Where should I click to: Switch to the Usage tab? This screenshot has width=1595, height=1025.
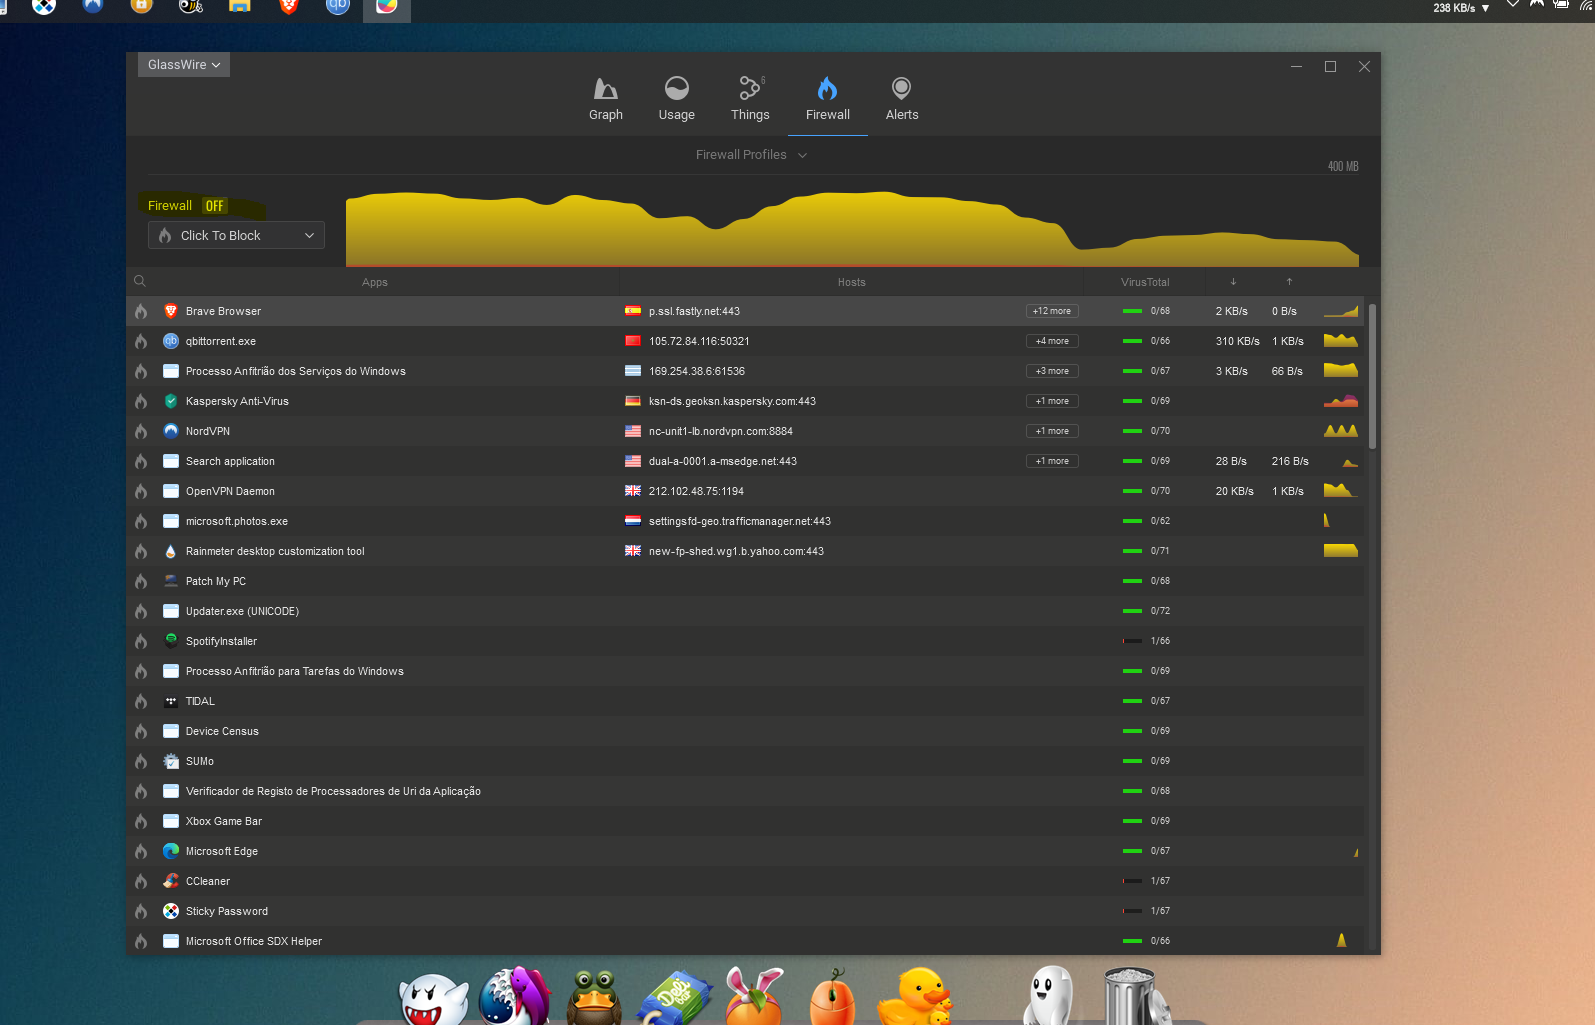[676, 100]
